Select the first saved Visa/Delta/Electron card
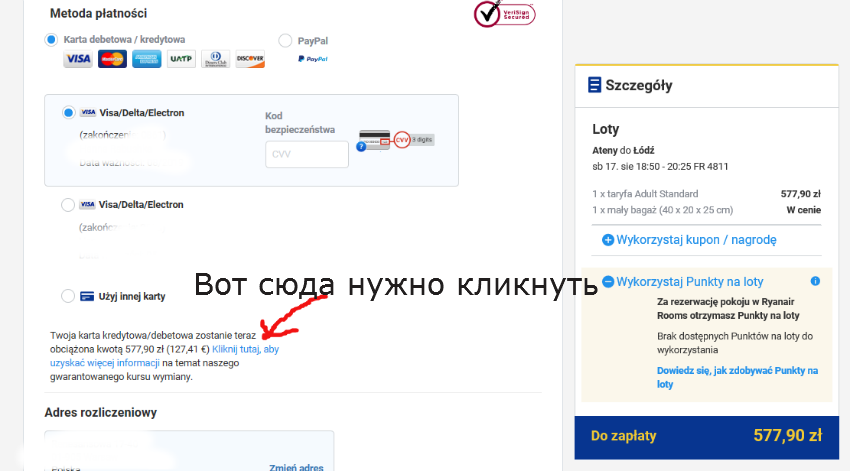 point(68,113)
